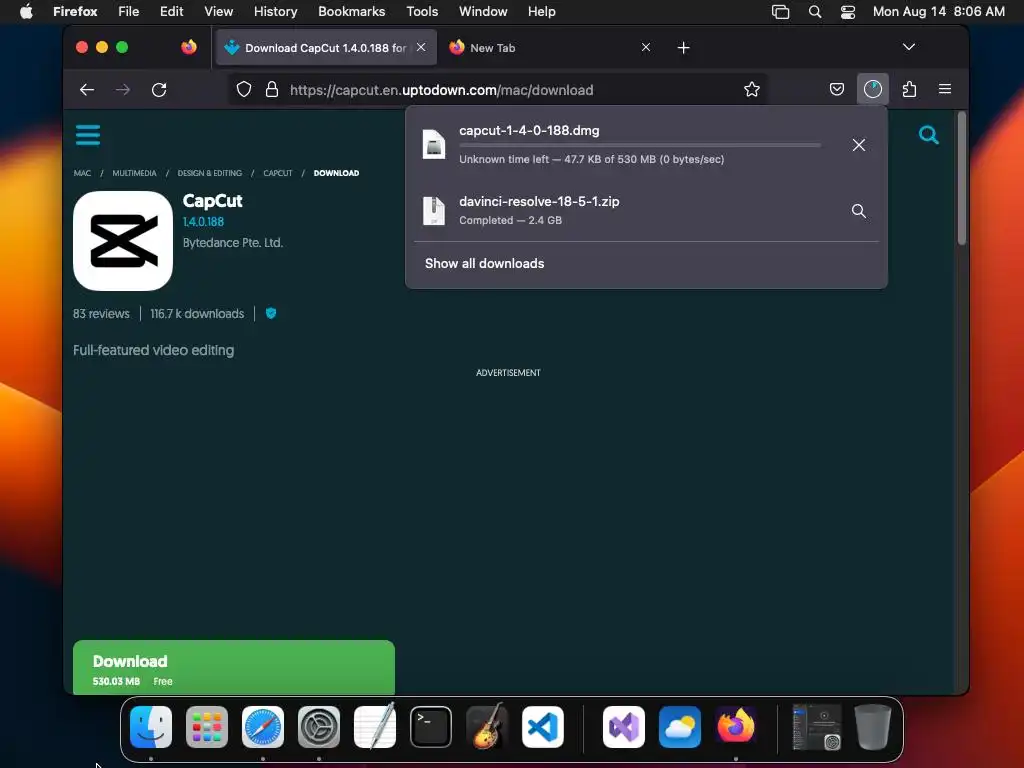Open the View menu
The height and width of the screenshot is (768, 1024).
click(218, 12)
